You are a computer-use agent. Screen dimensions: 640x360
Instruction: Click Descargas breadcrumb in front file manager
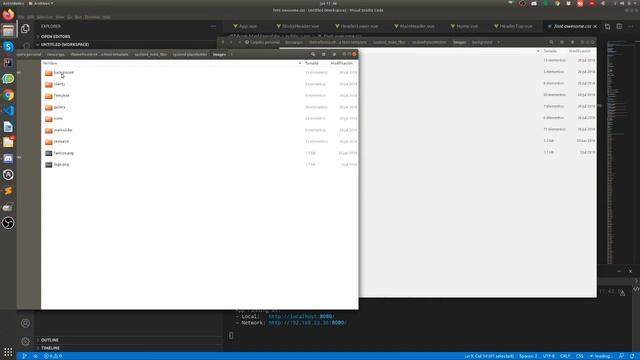click(x=56, y=54)
